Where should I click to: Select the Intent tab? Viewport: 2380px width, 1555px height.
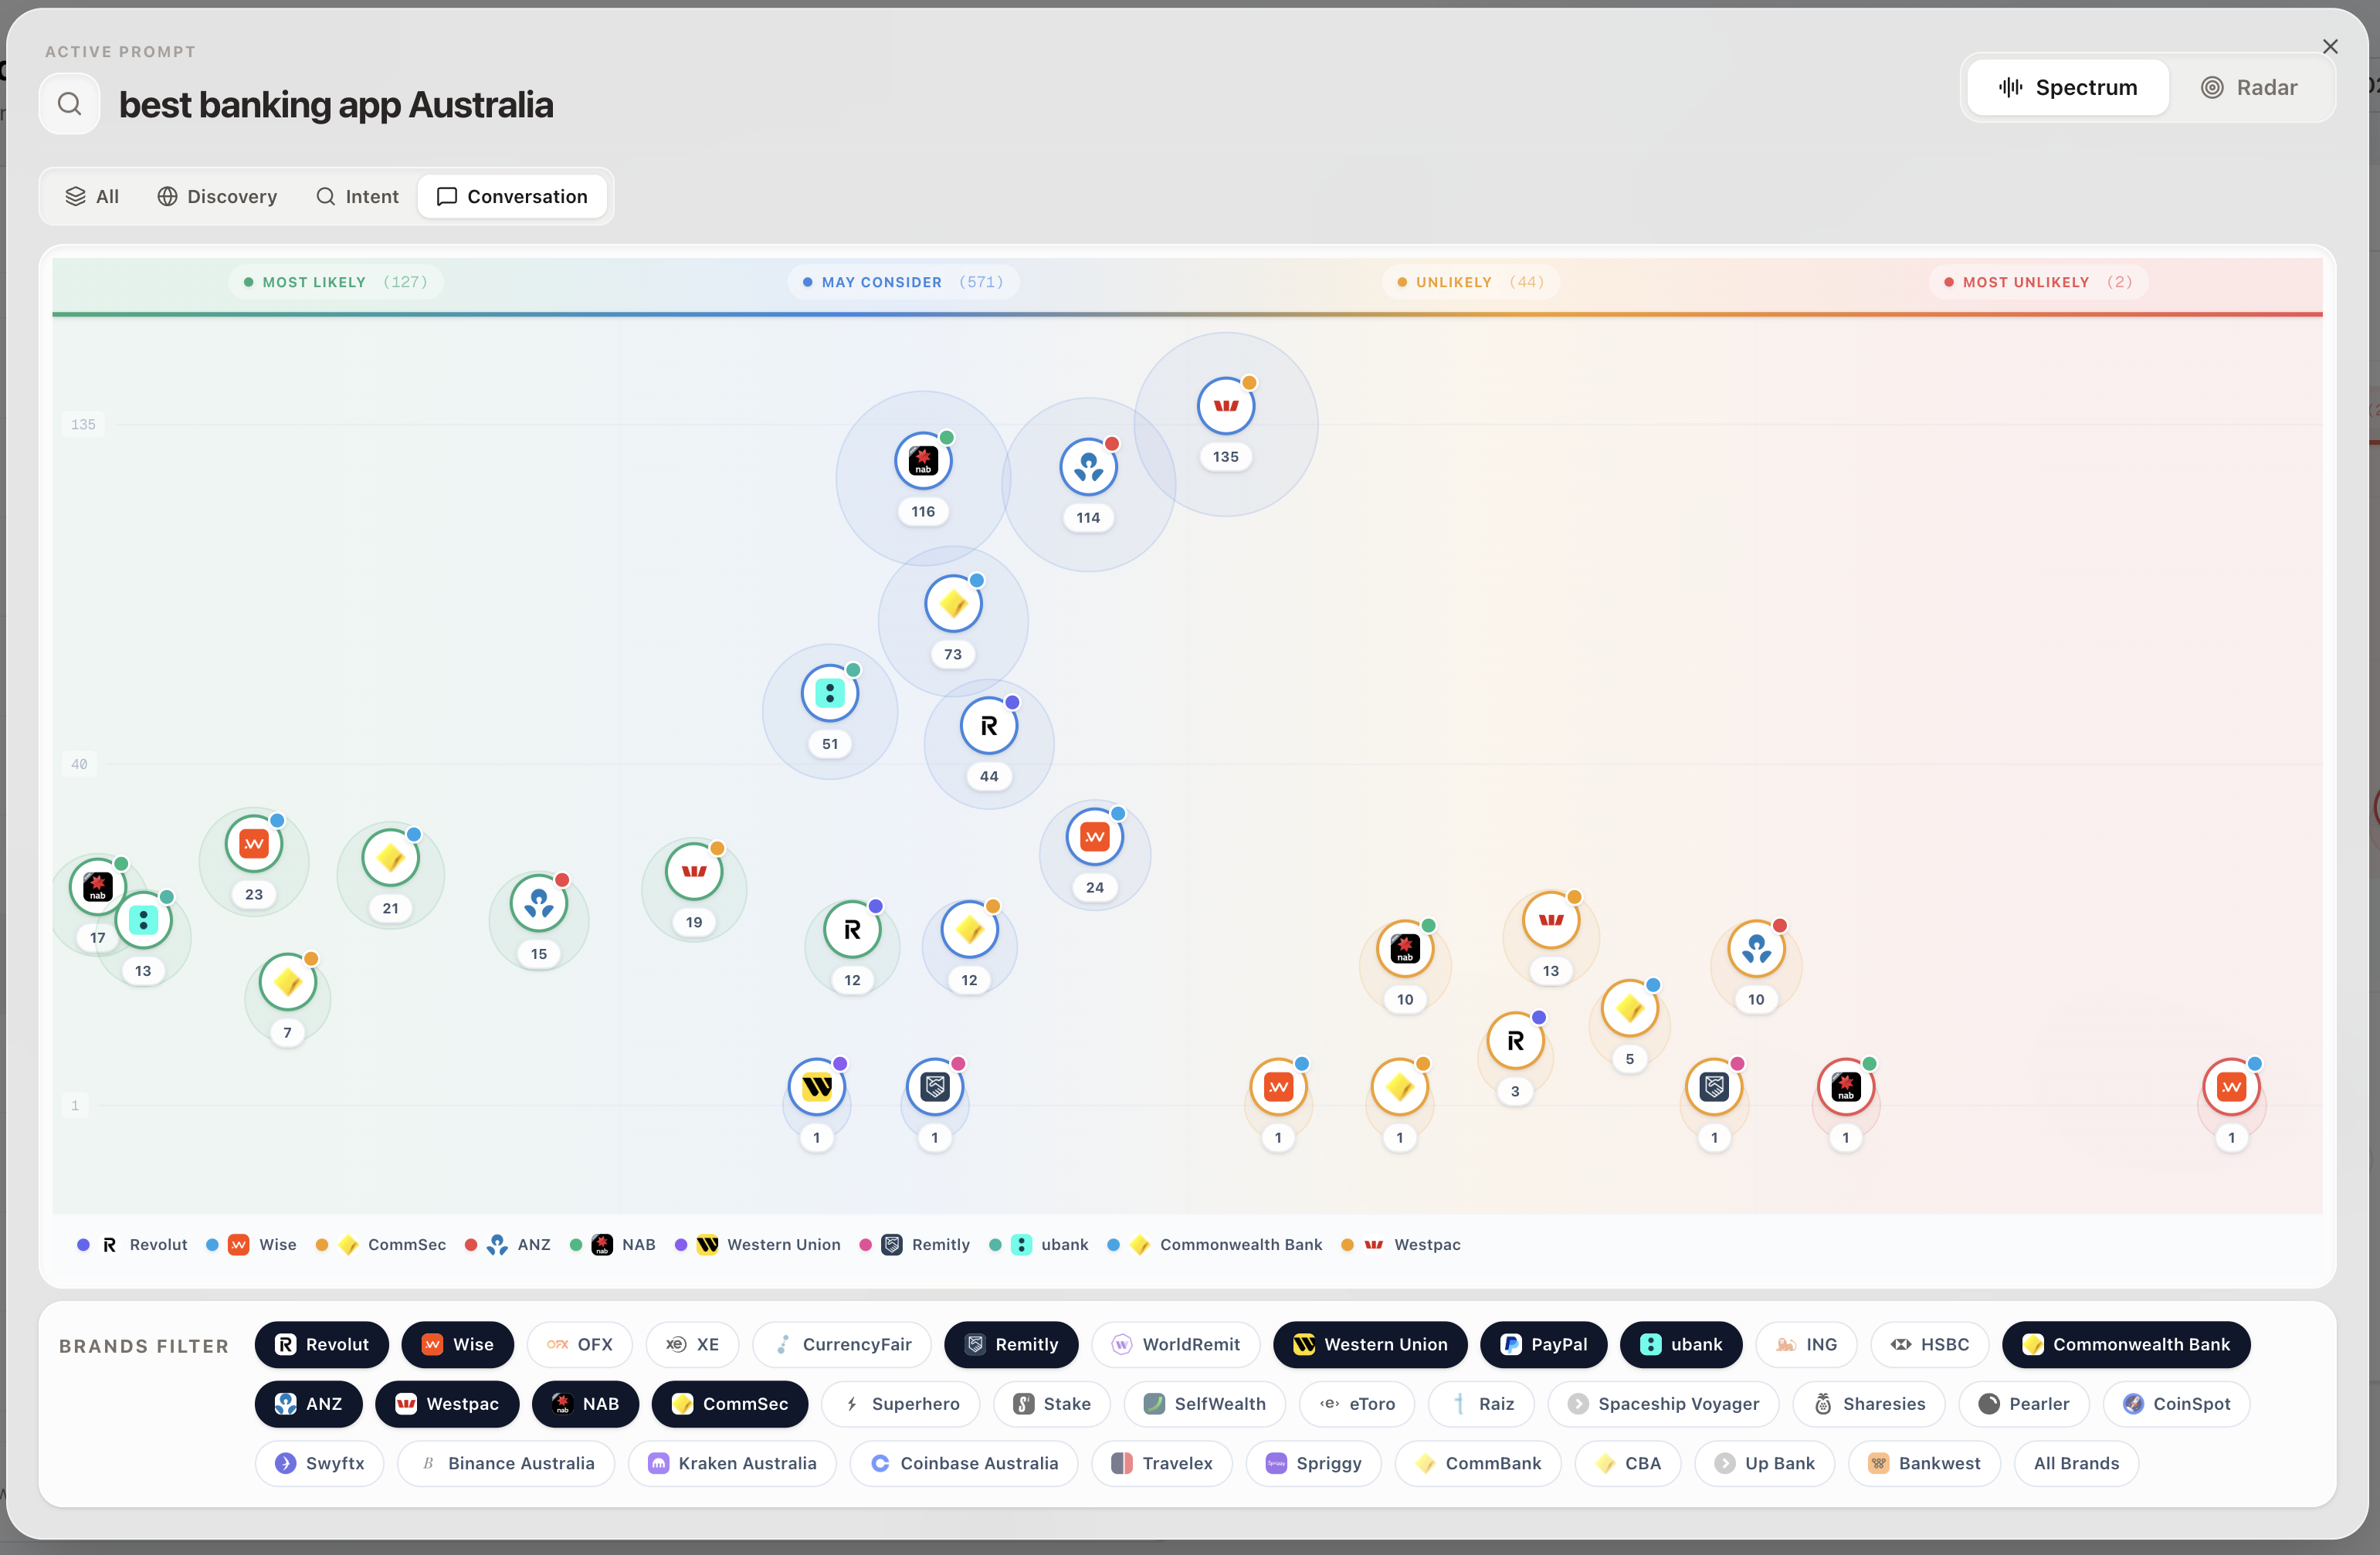tap(357, 196)
